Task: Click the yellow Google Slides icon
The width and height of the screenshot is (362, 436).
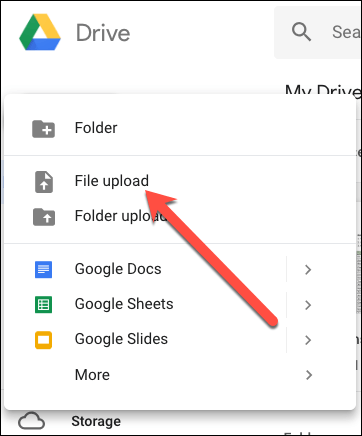Action: coord(44,340)
